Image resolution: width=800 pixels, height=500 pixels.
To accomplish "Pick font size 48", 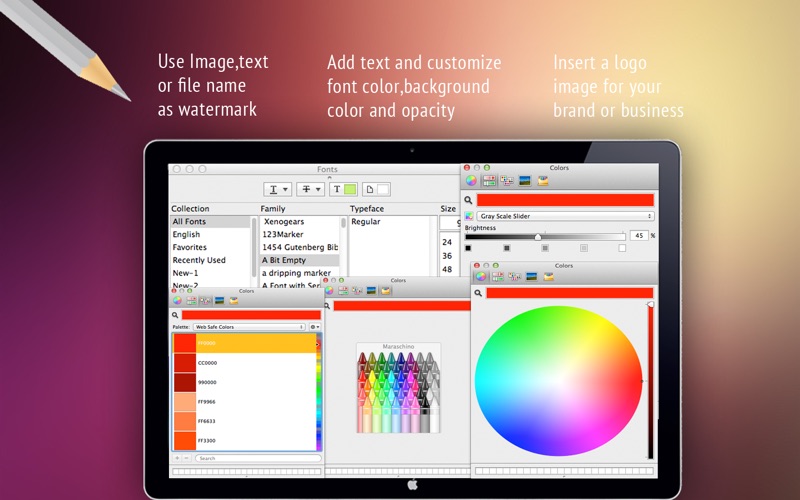I will 447,269.
